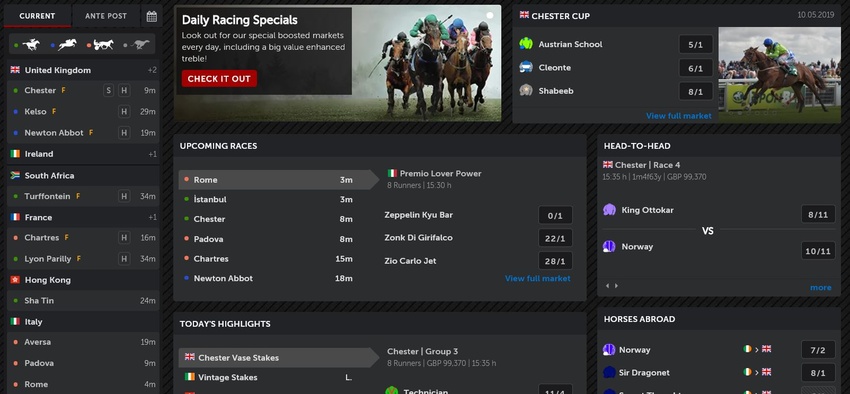Bet on King Ottokar at 8/11
Viewport: 850px width, 394px height.
(x=818, y=214)
